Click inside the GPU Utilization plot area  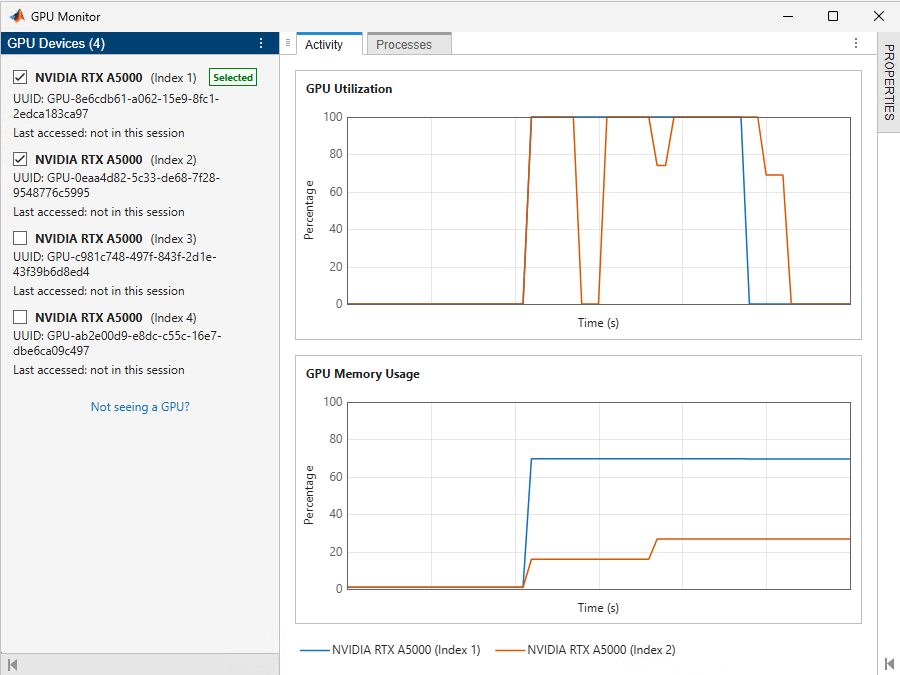pos(599,211)
